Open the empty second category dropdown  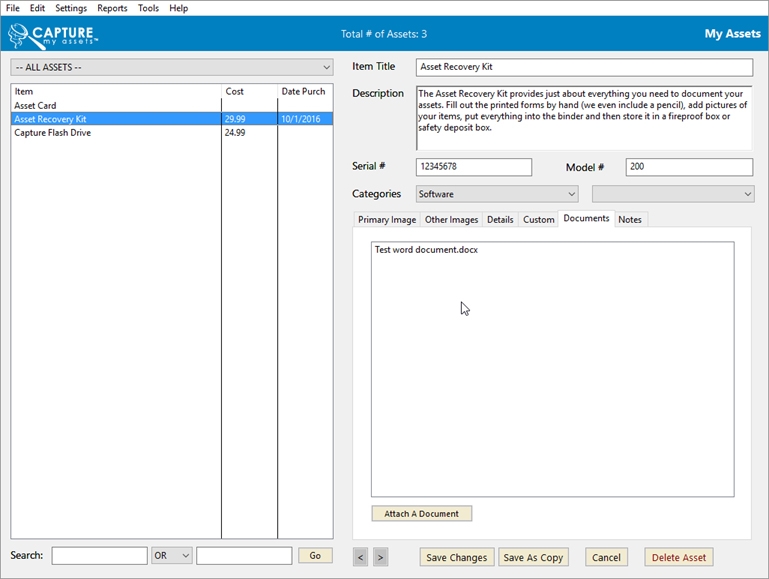tap(672, 194)
